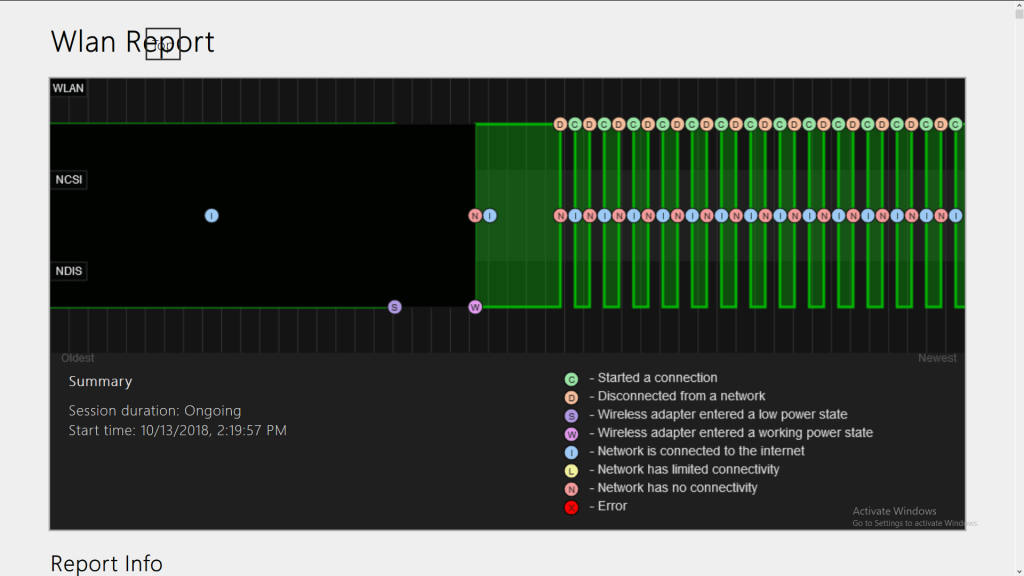Image resolution: width=1024 pixels, height=576 pixels.
Task: Click the purple W working power state marker
Action: pos(475,307)
